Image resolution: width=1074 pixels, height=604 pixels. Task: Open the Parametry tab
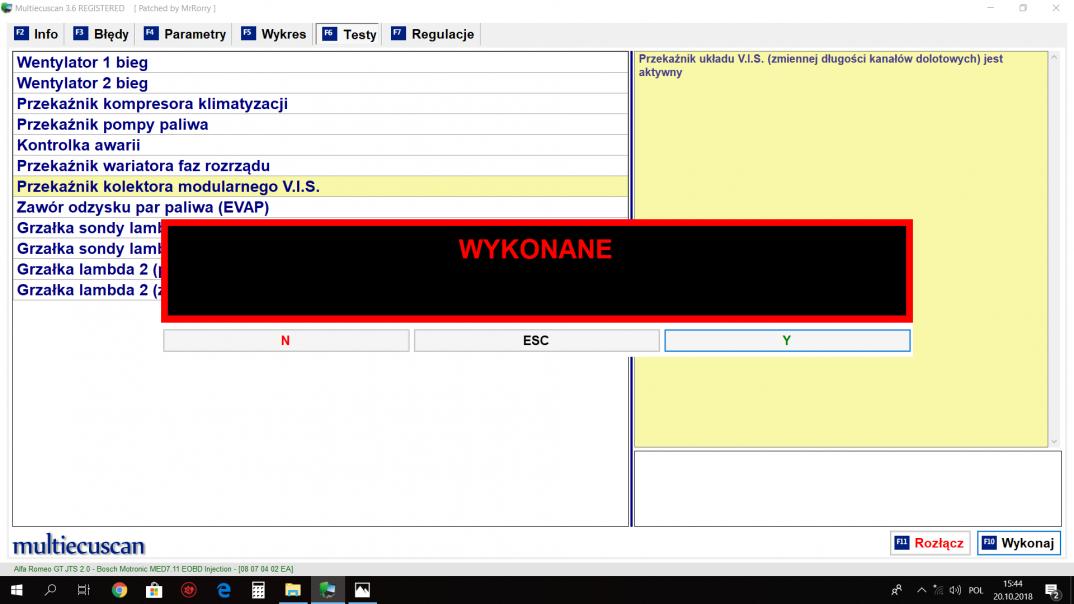[185, 34]
